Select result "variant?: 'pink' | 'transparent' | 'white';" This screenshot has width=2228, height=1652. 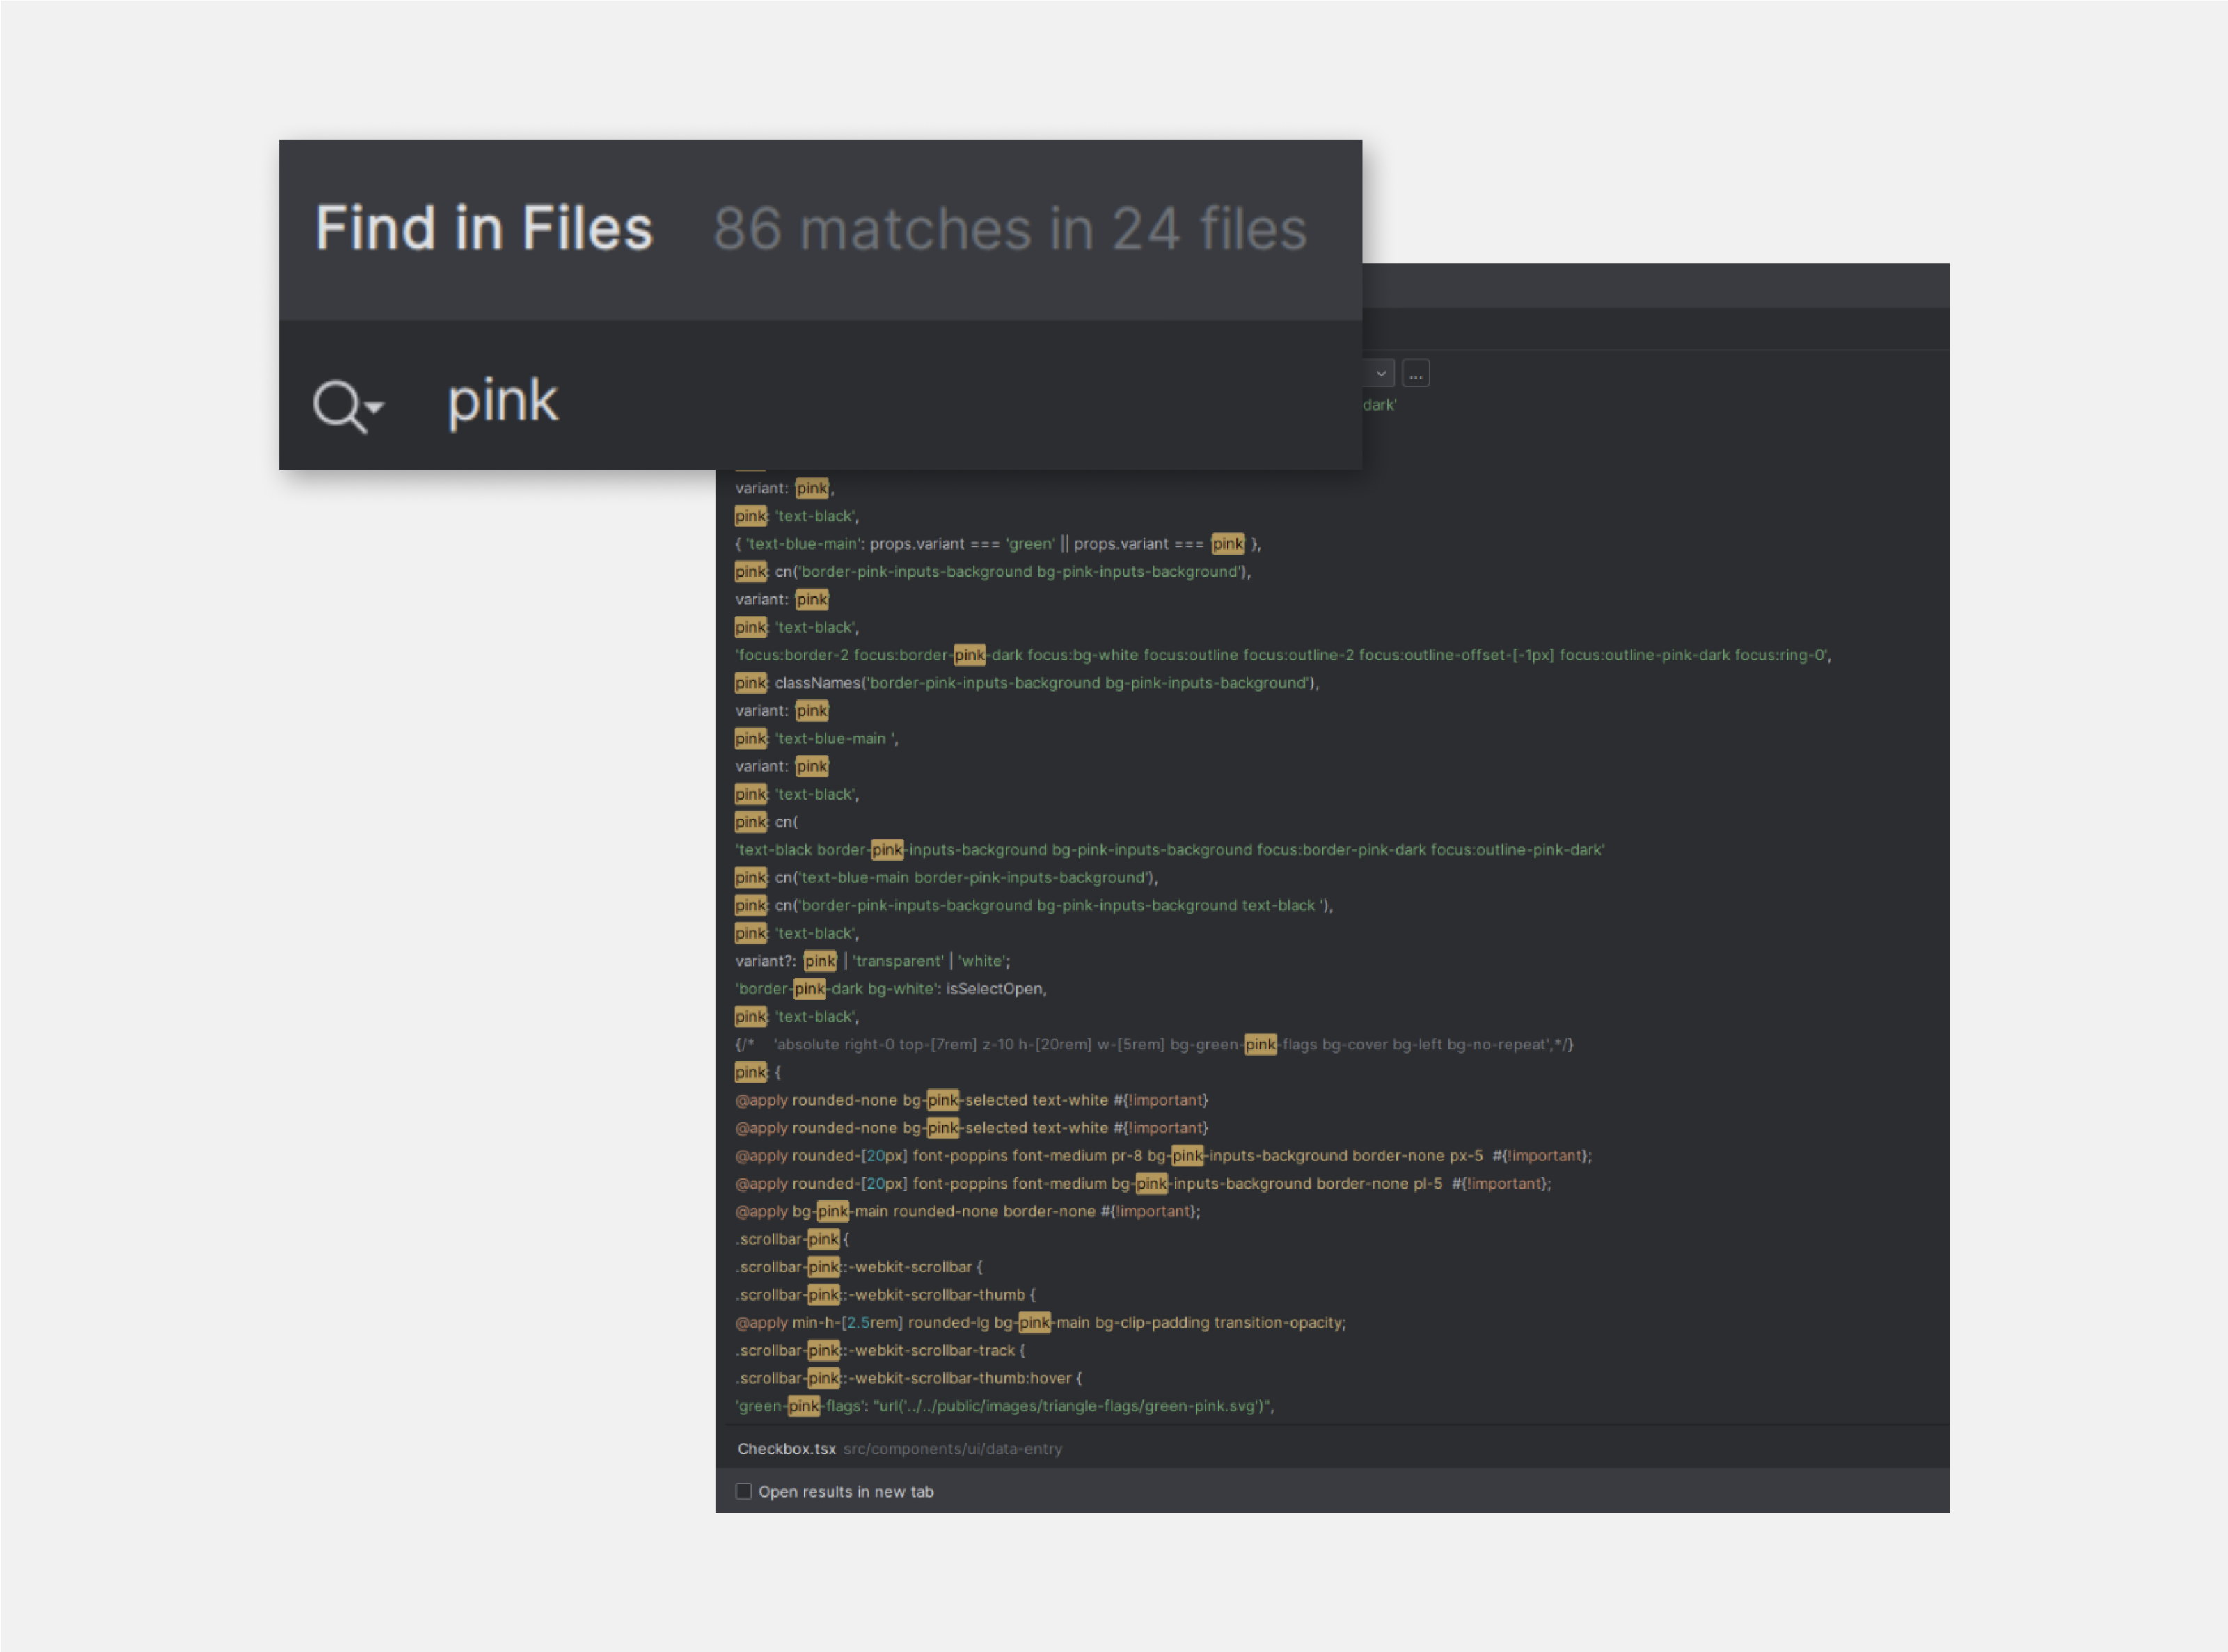tap(872, 961)
